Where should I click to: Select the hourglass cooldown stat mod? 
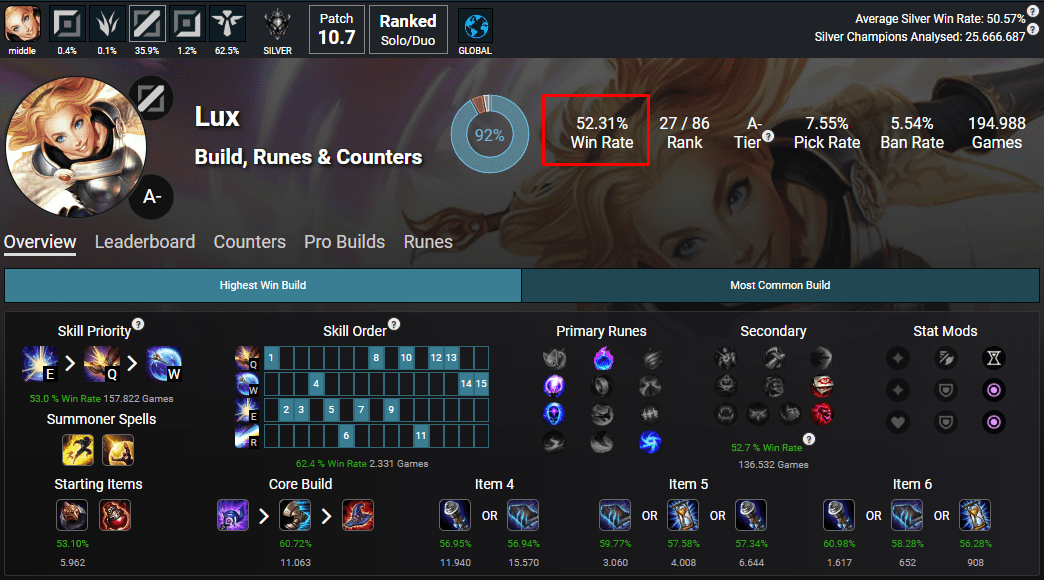click(x=993, y=358)
